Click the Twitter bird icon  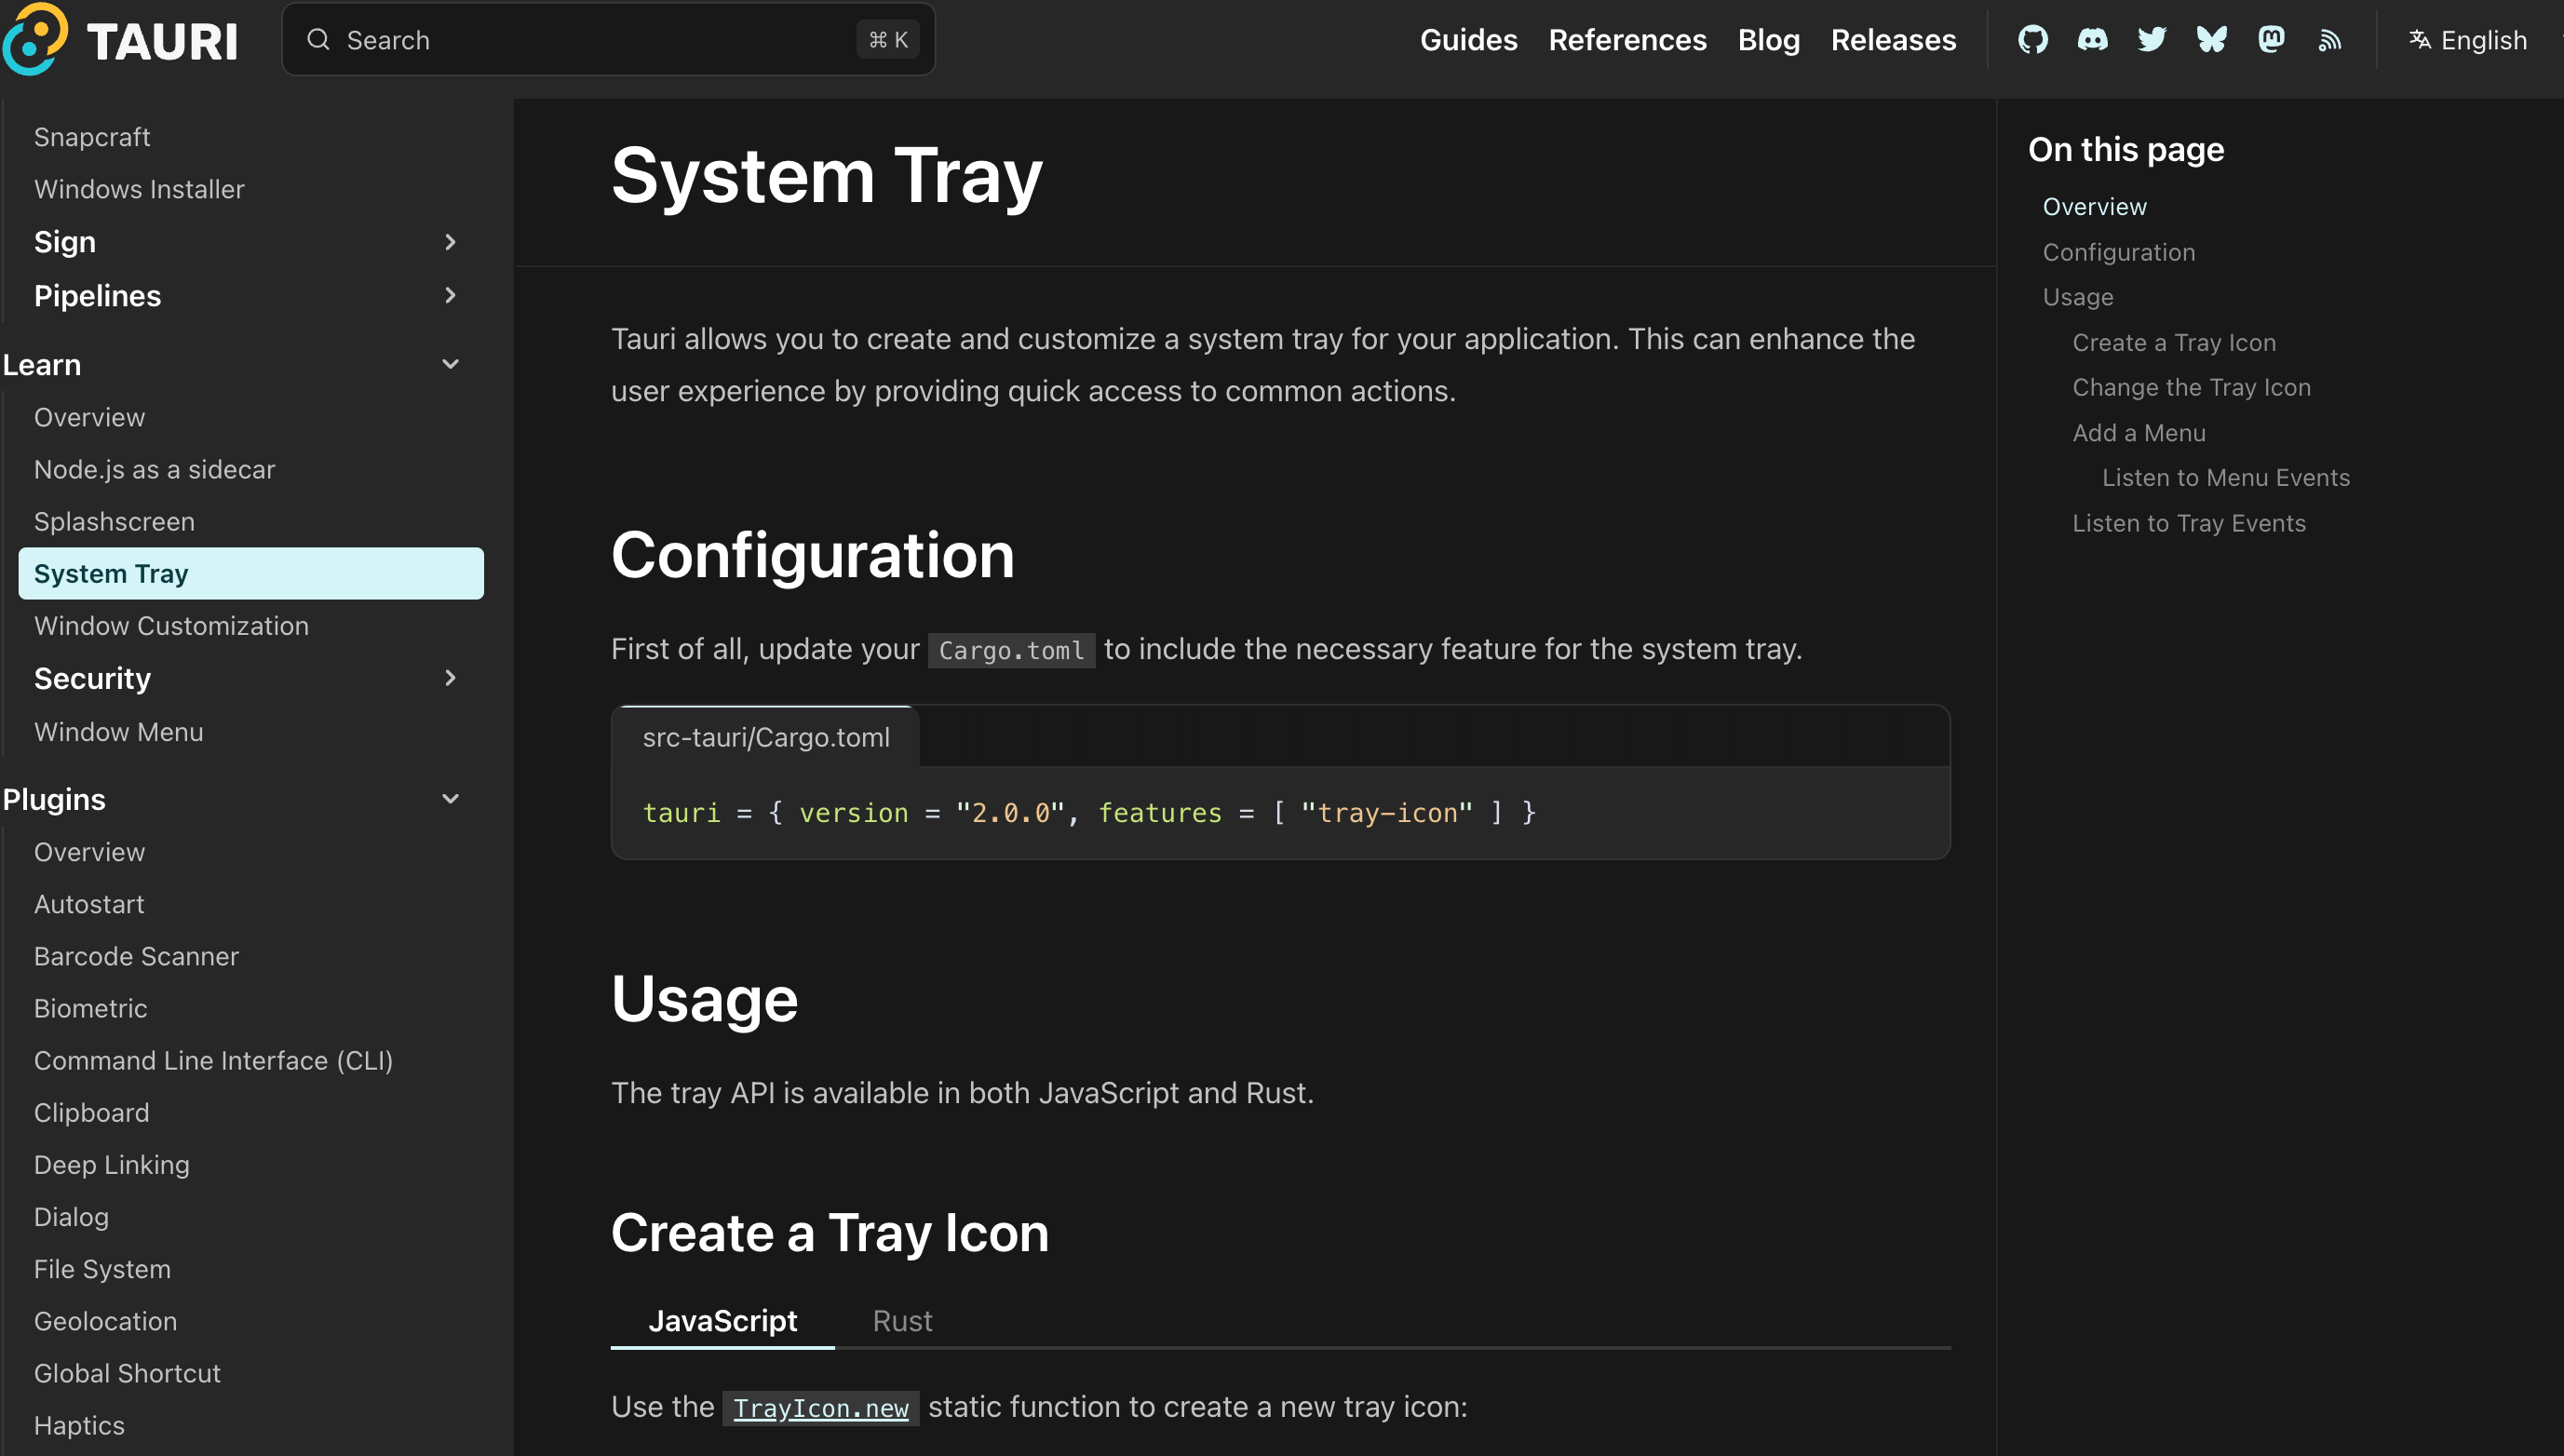pos(2151,40)
